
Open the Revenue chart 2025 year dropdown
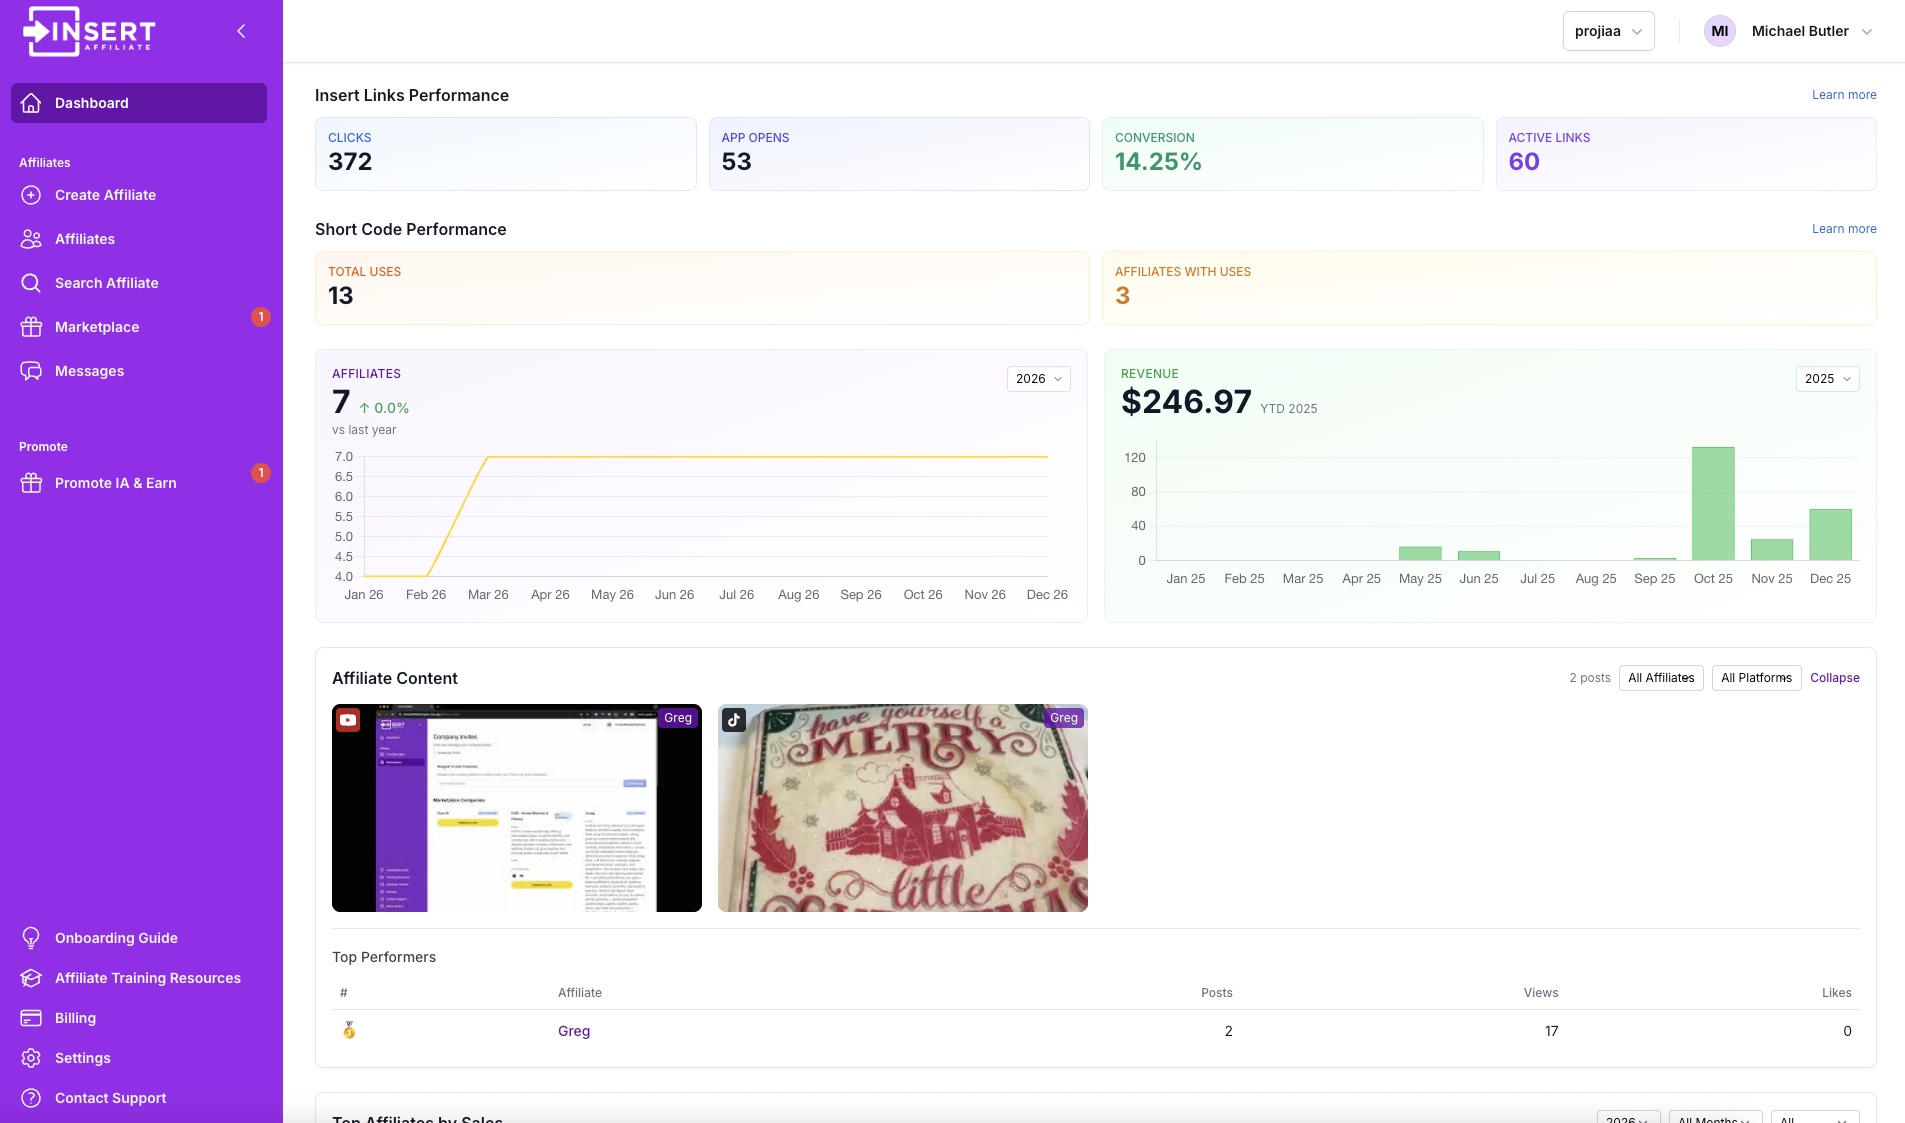(x=1828, y=379)
